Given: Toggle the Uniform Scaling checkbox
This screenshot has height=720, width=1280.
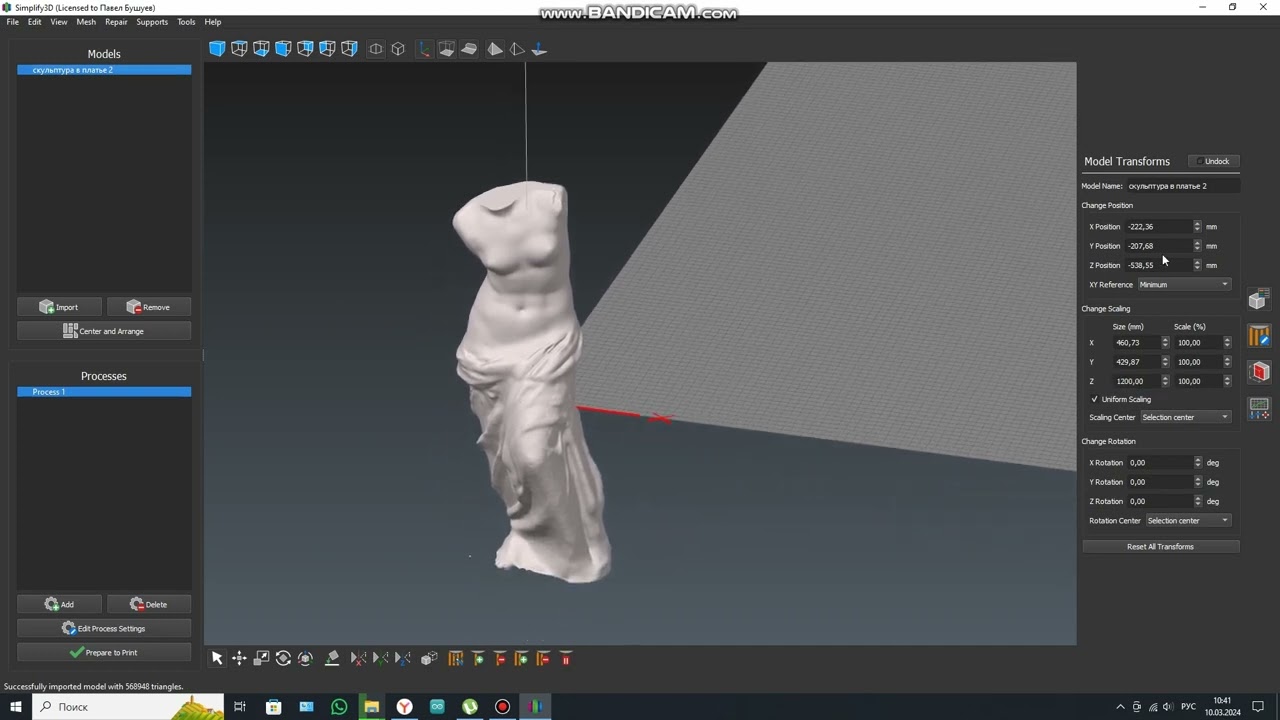Looking at the screenshot, I should tap(1095, 399).
